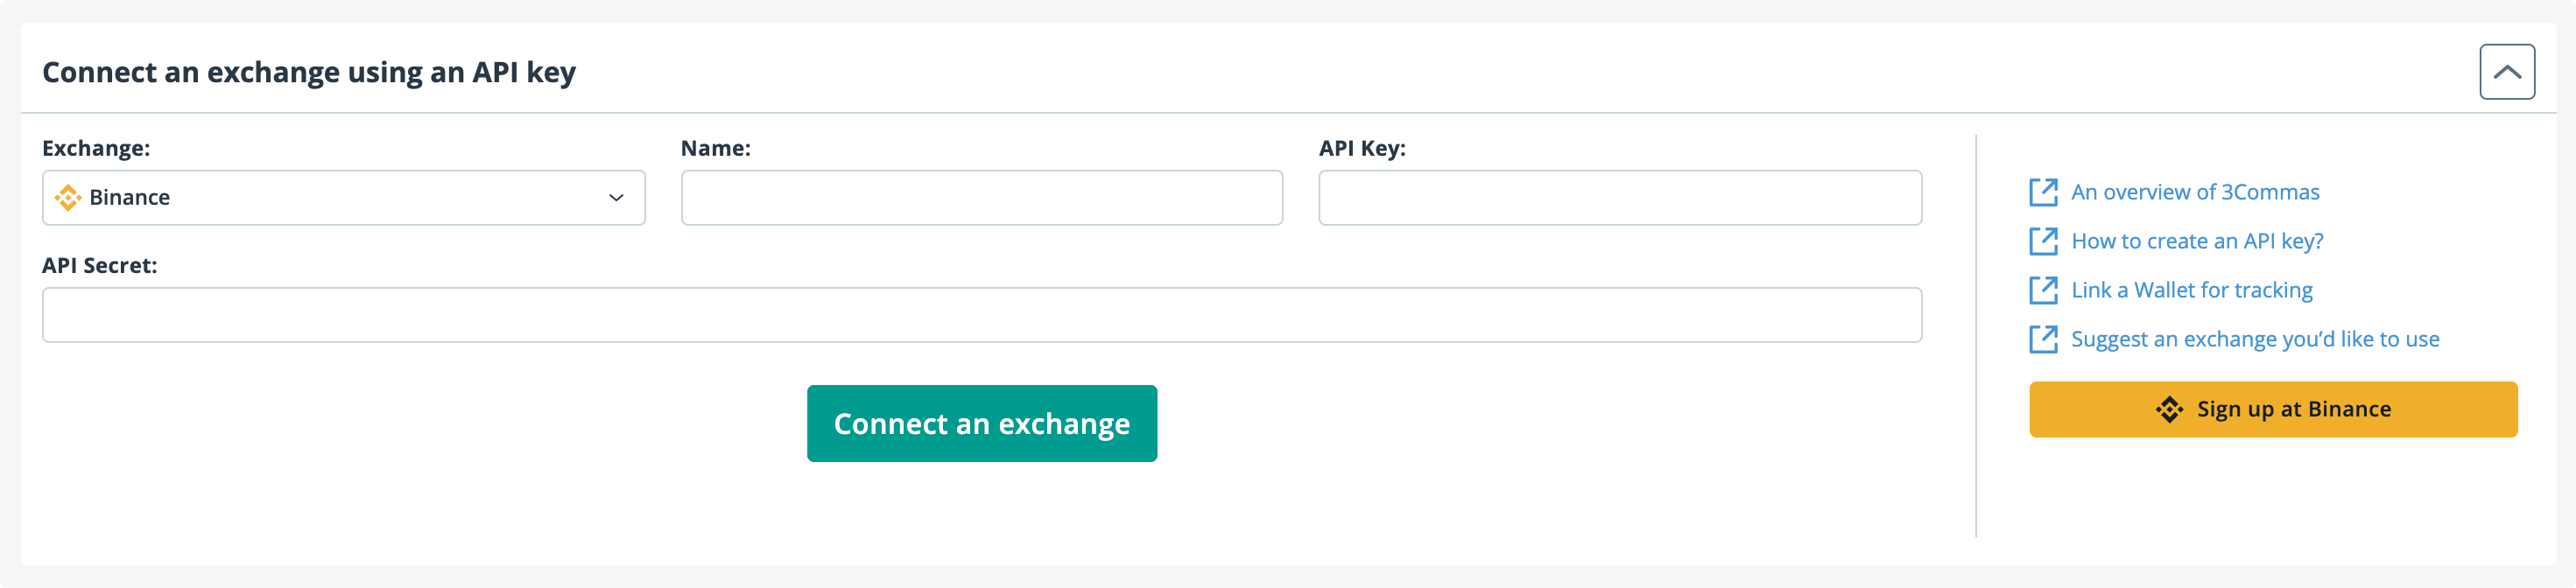Screen dimensions: 2576x588
Task: Focus the Name input field
Action: pyautogui.click(x=981, y=198)
